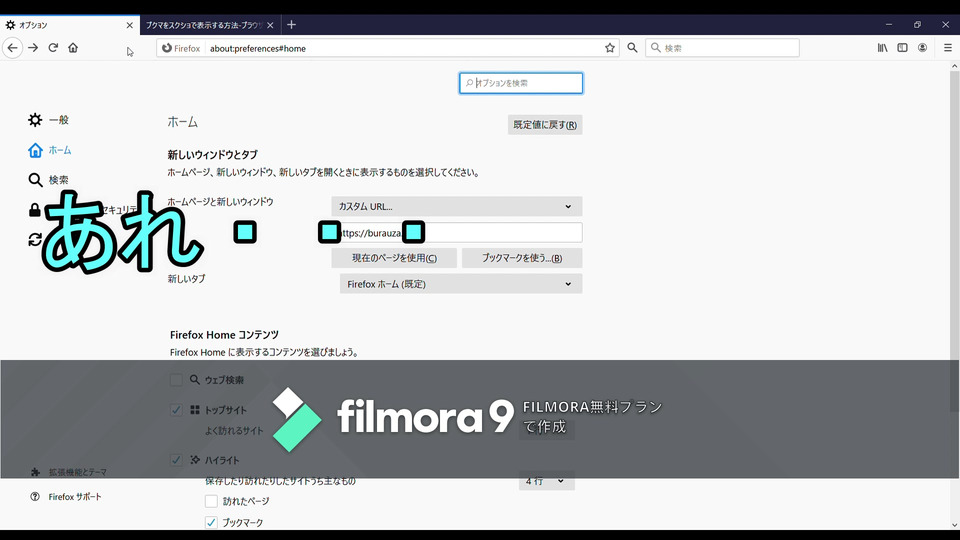The image size is (960, 540).
Task: Click ブックマークを使う... button
Action: coord(522,258)
